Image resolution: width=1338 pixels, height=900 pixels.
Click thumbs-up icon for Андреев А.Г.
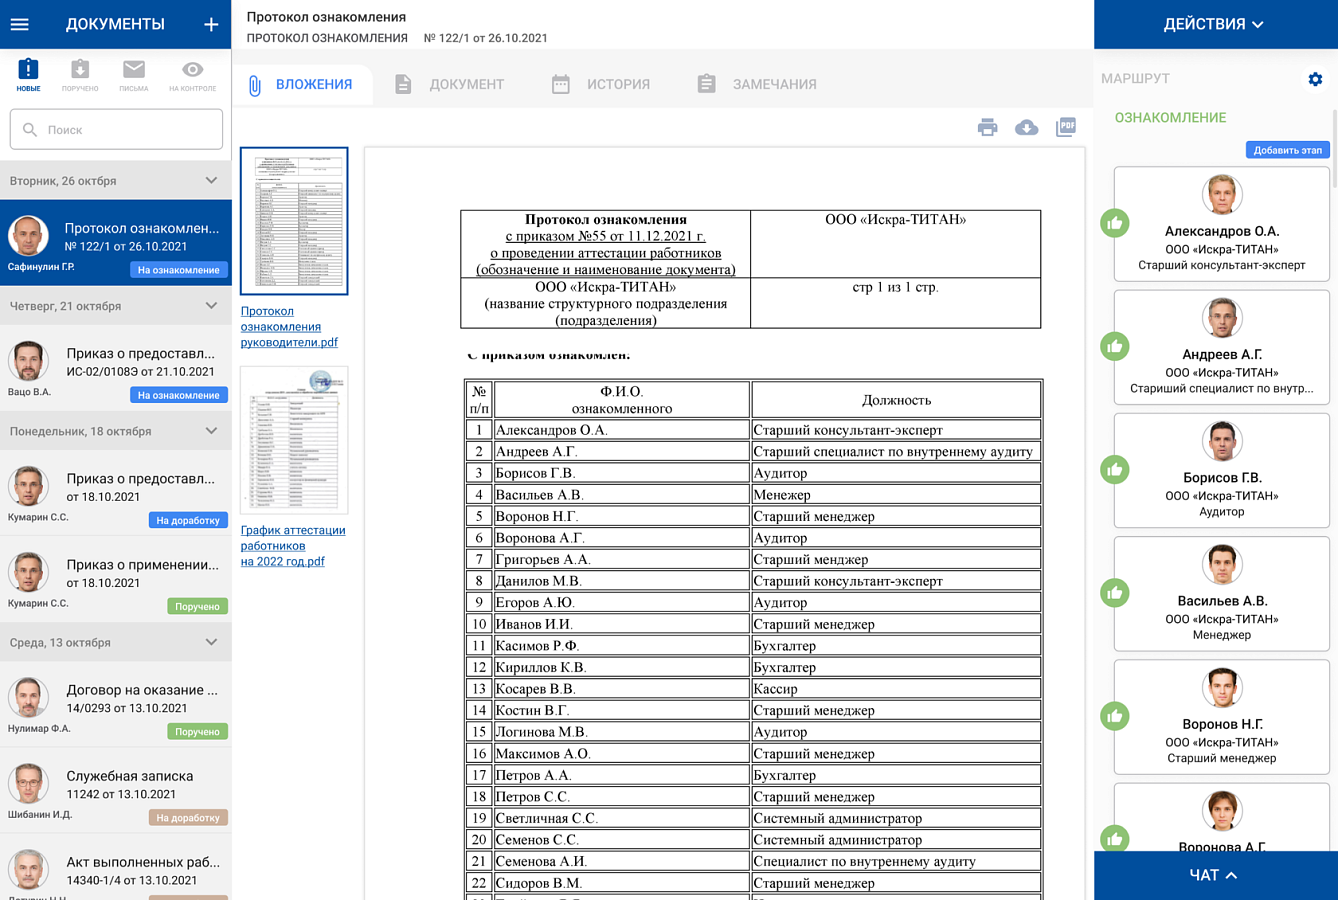coord(1115,346)
